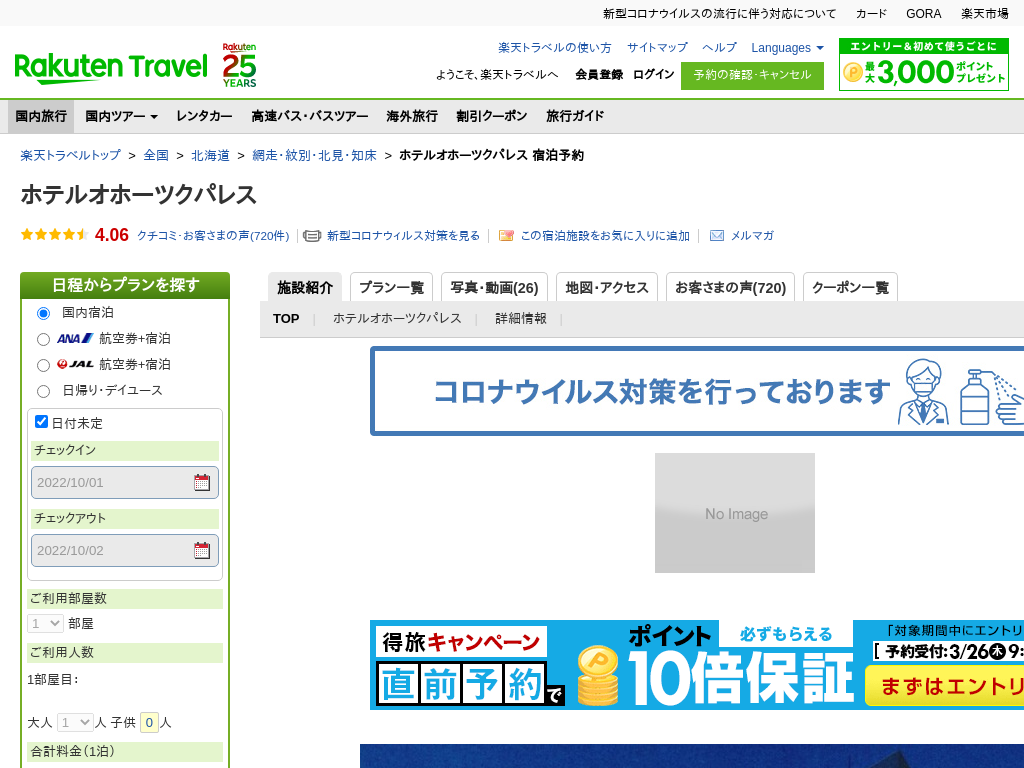
Task: Click the 会員登録 link
Action: pos(599,74)
